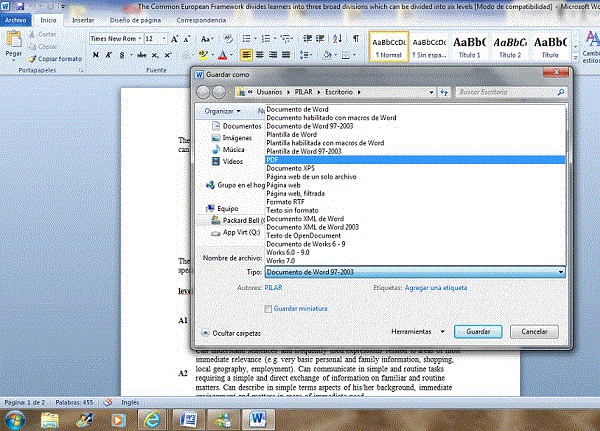Click Cancelar button
Screen dimensions: 600x431
(x=534, y=331)
